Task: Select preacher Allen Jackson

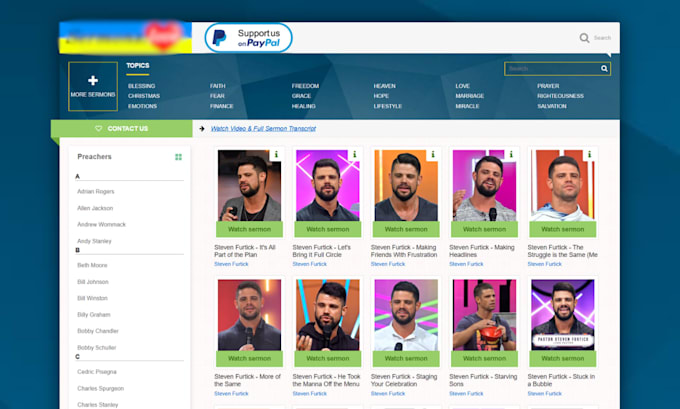Action: pos(95,208)
